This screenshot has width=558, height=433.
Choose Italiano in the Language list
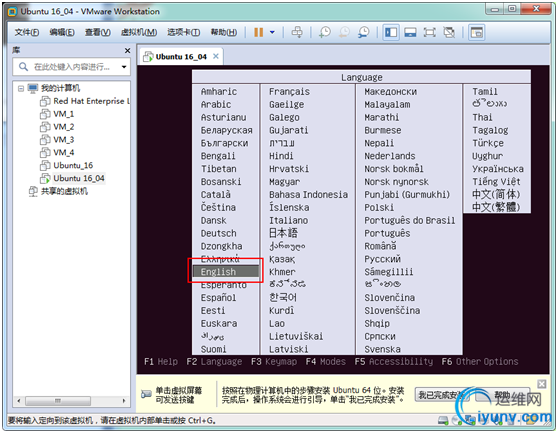[x=289, y=221]
